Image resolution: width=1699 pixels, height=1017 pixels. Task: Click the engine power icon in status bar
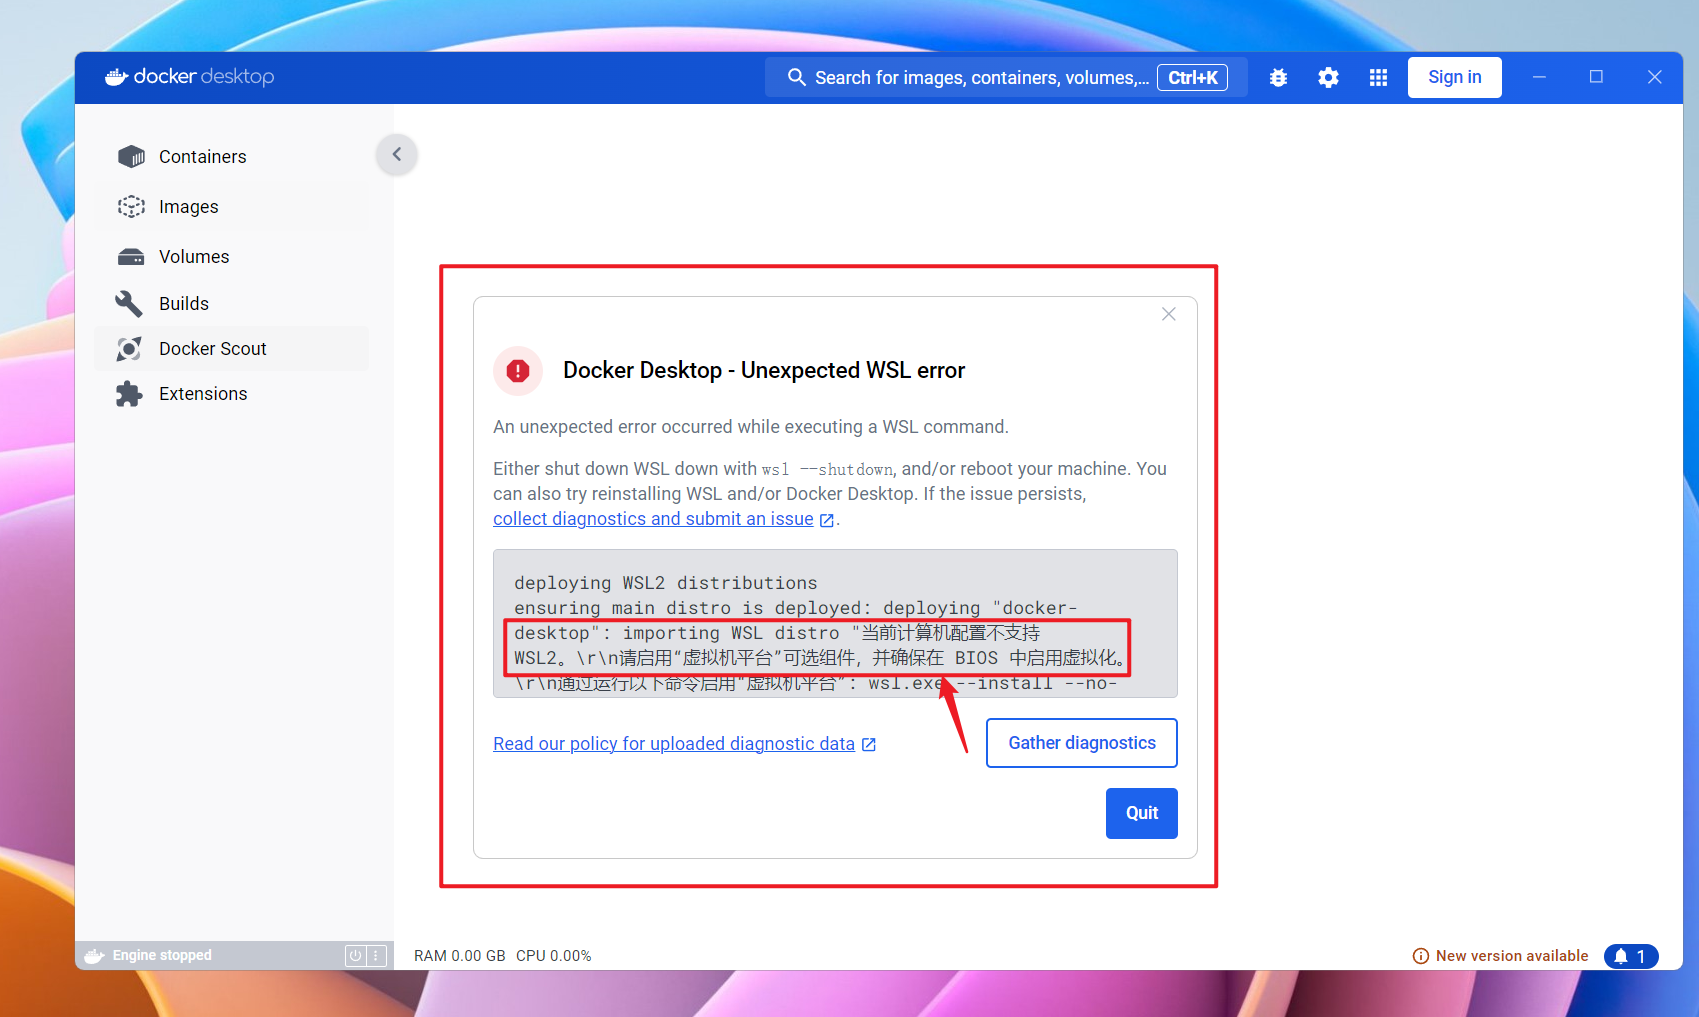point(355,955)
